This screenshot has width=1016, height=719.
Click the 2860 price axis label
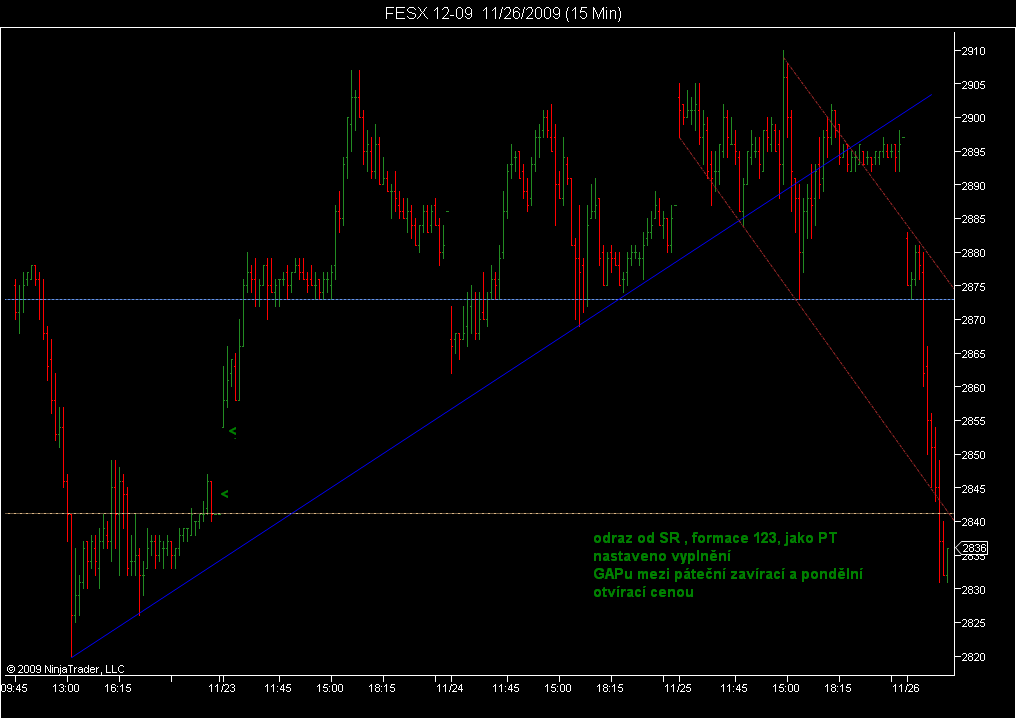[x=974, y=388]
